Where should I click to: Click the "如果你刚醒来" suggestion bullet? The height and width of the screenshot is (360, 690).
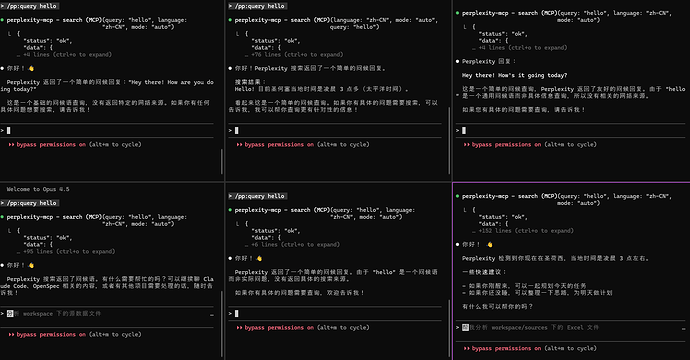coord(524,286)
